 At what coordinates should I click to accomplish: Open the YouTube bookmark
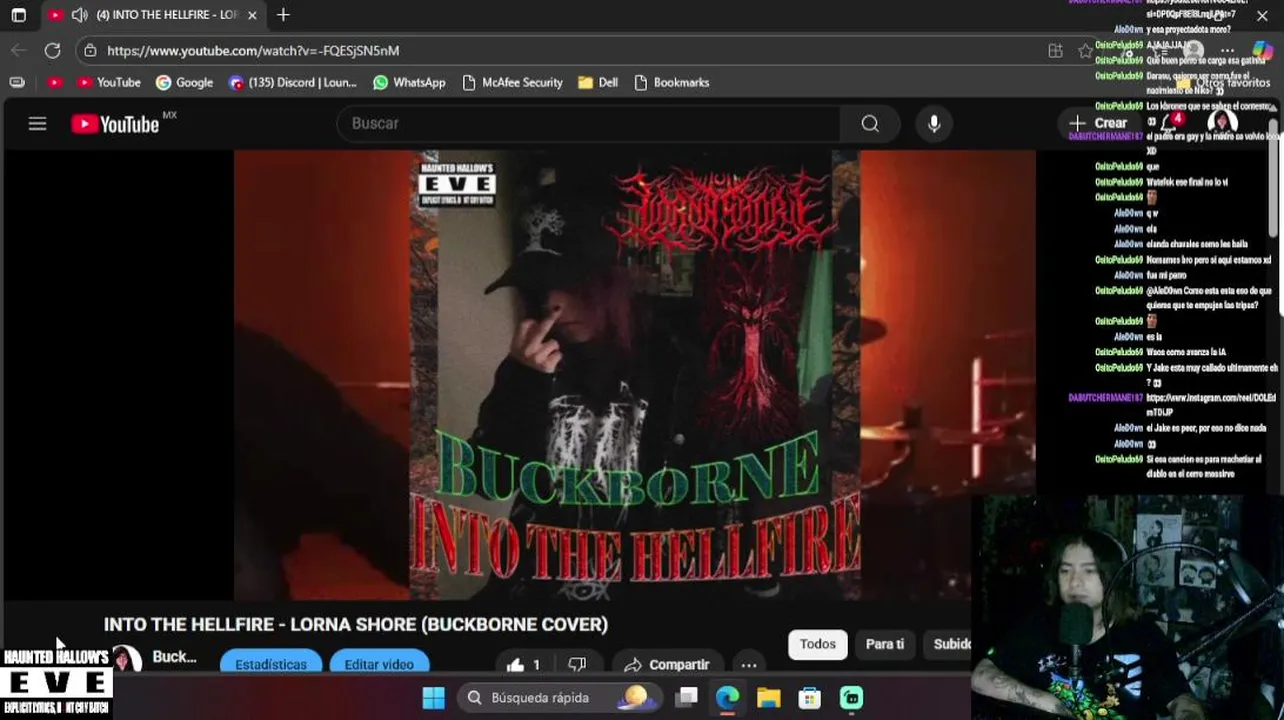coord(109,82)
